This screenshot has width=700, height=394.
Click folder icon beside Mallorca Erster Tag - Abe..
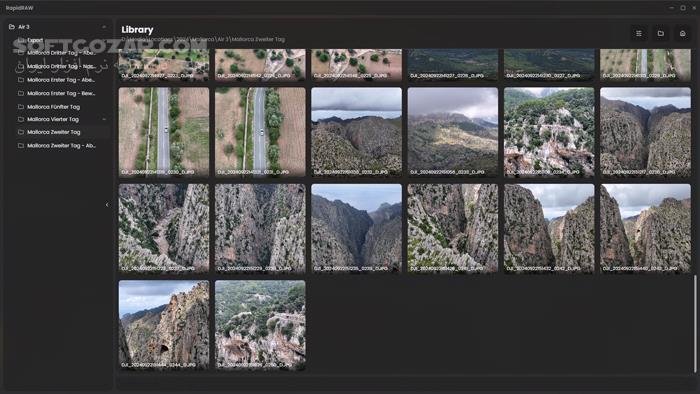click(x=21, y=80)
